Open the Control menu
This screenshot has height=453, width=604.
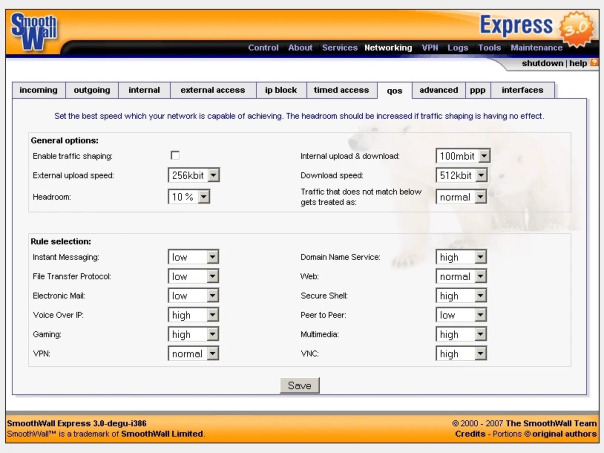point(263,48)
